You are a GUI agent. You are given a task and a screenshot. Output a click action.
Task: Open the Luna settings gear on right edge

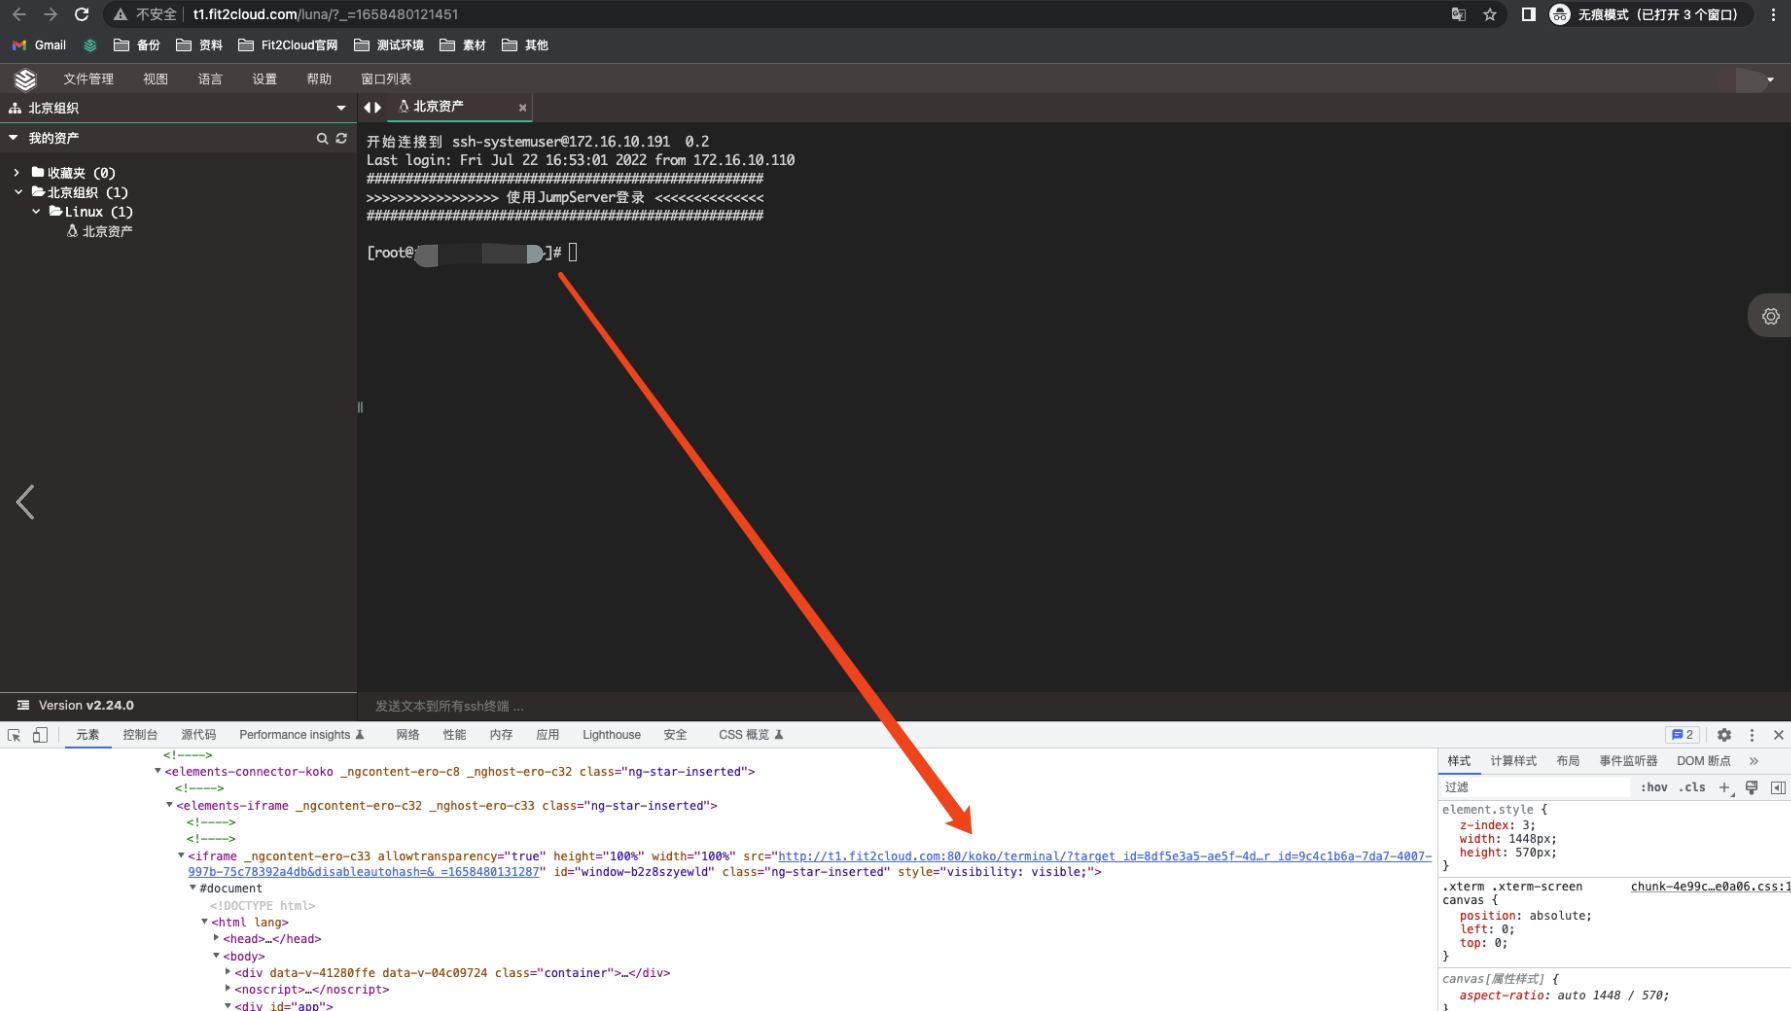coord(1771,315)
